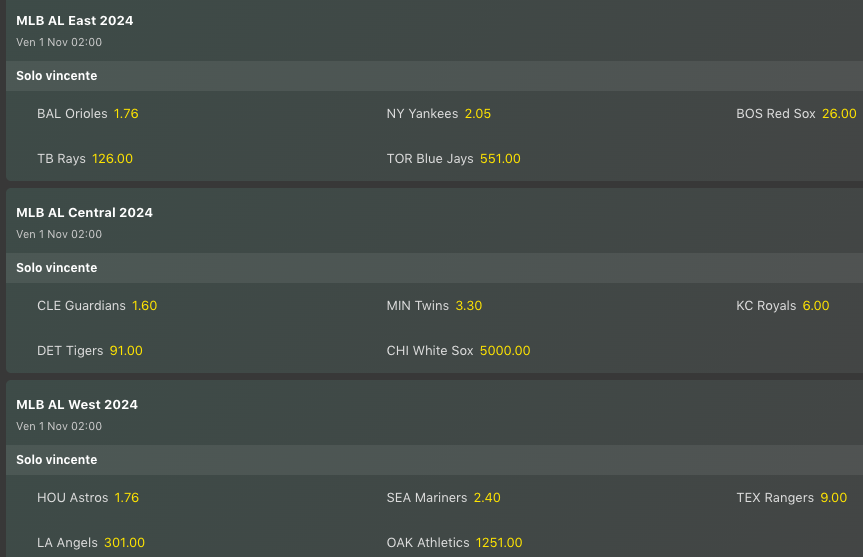Select OAK Athletics at 1251.00
This screenshot has width=863, height=557.
click(x=499, y=543)
